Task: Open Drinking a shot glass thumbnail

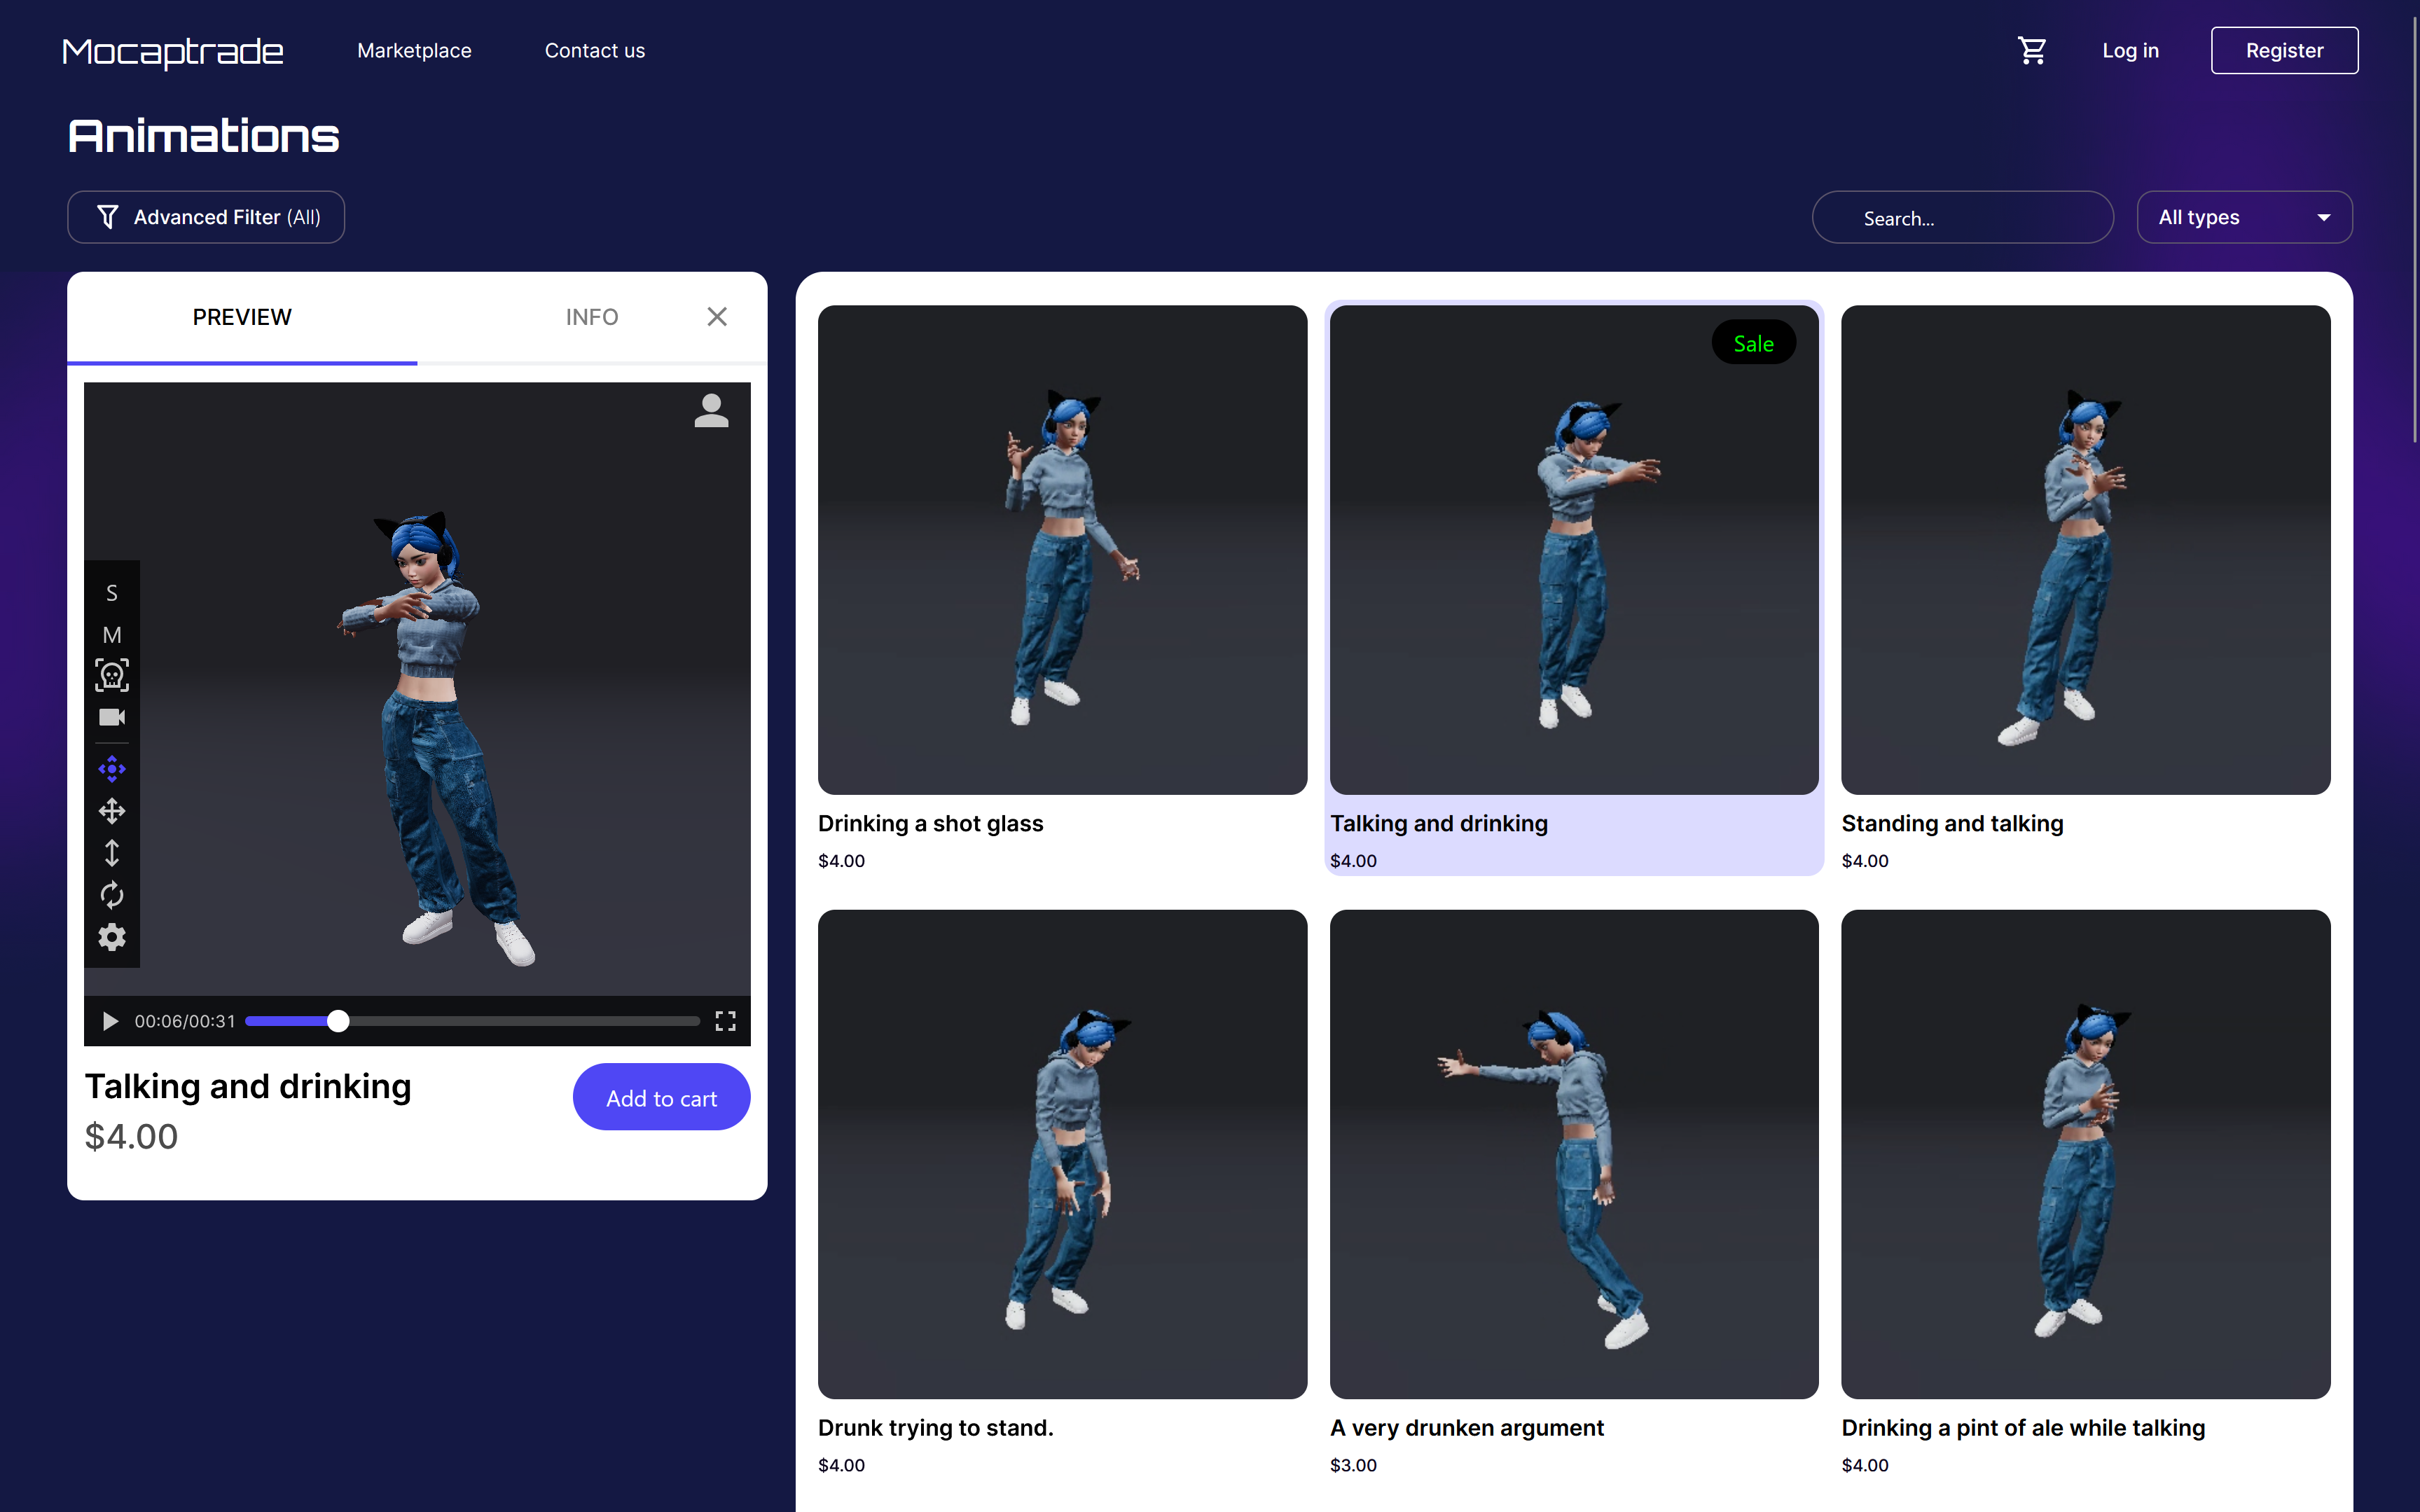Action: [x=1062, y=550]
